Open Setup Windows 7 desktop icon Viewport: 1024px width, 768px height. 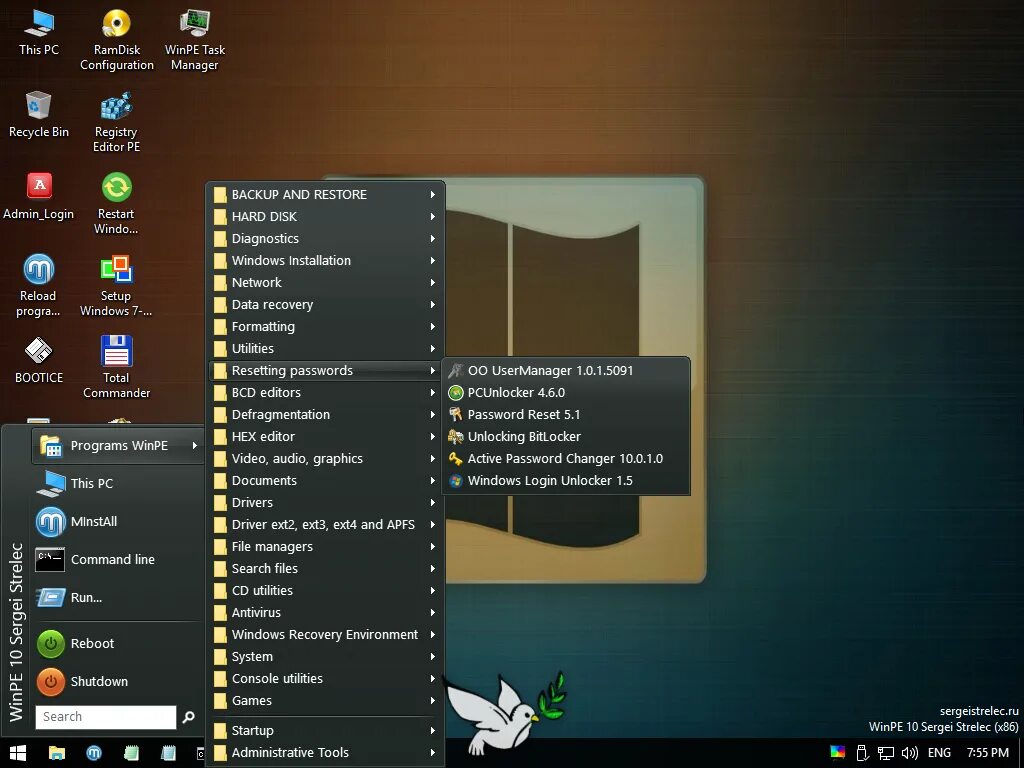(x=116, y=285)
